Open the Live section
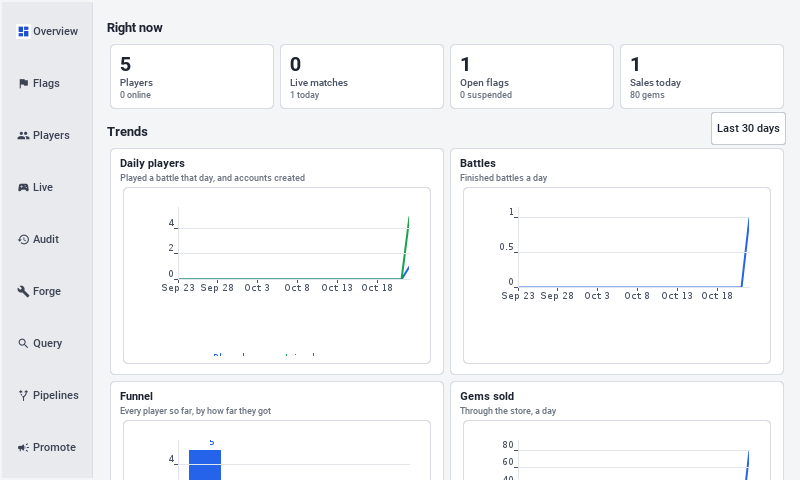Screen dimensions: 800x480 coord(43,188)
